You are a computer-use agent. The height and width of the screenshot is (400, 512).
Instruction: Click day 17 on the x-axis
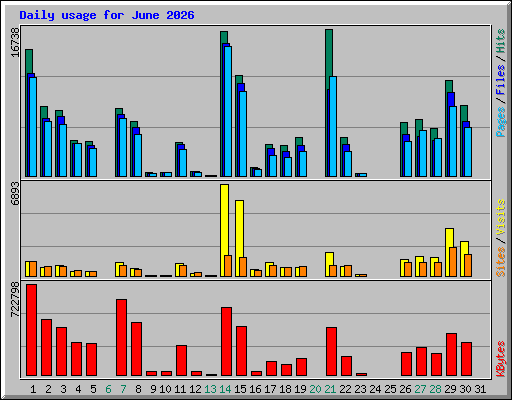pos(270,389)
